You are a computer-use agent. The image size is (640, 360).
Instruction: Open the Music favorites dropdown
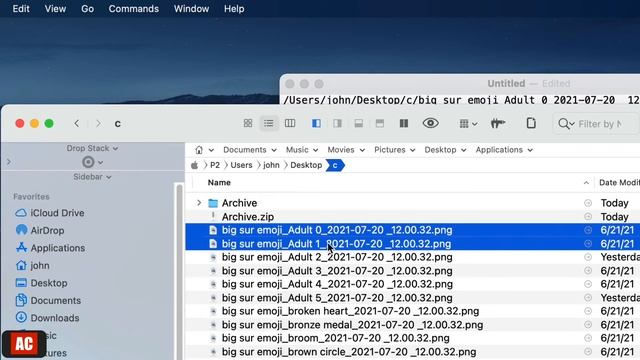pyautogui.click(x=302, y=150)
